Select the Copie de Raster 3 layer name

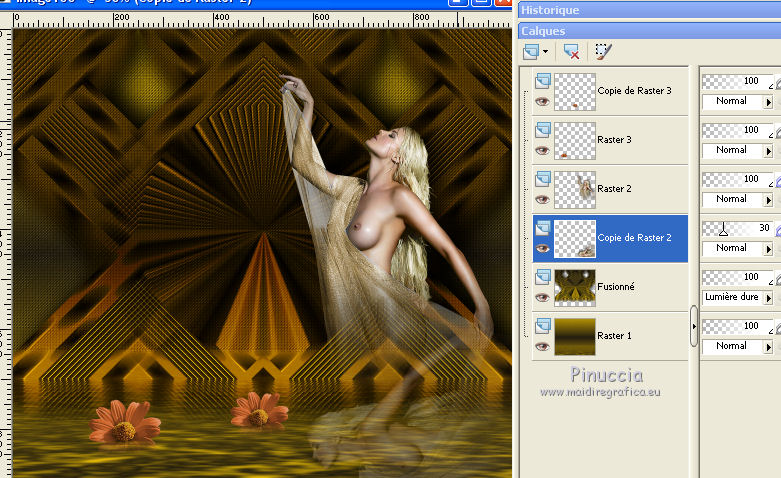634,91
